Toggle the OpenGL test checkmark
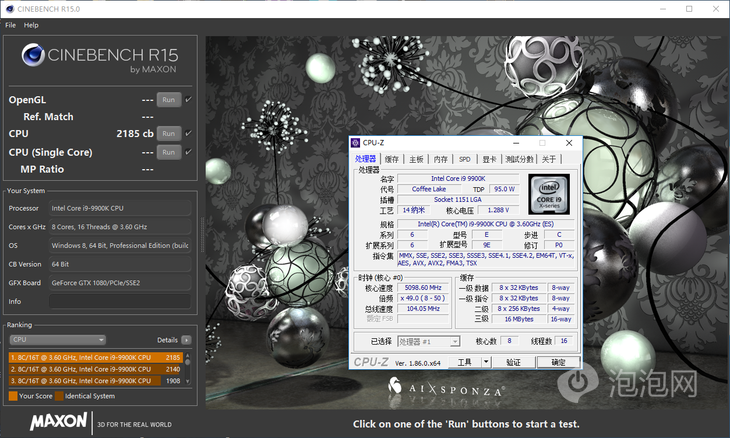 pos(189,100)
